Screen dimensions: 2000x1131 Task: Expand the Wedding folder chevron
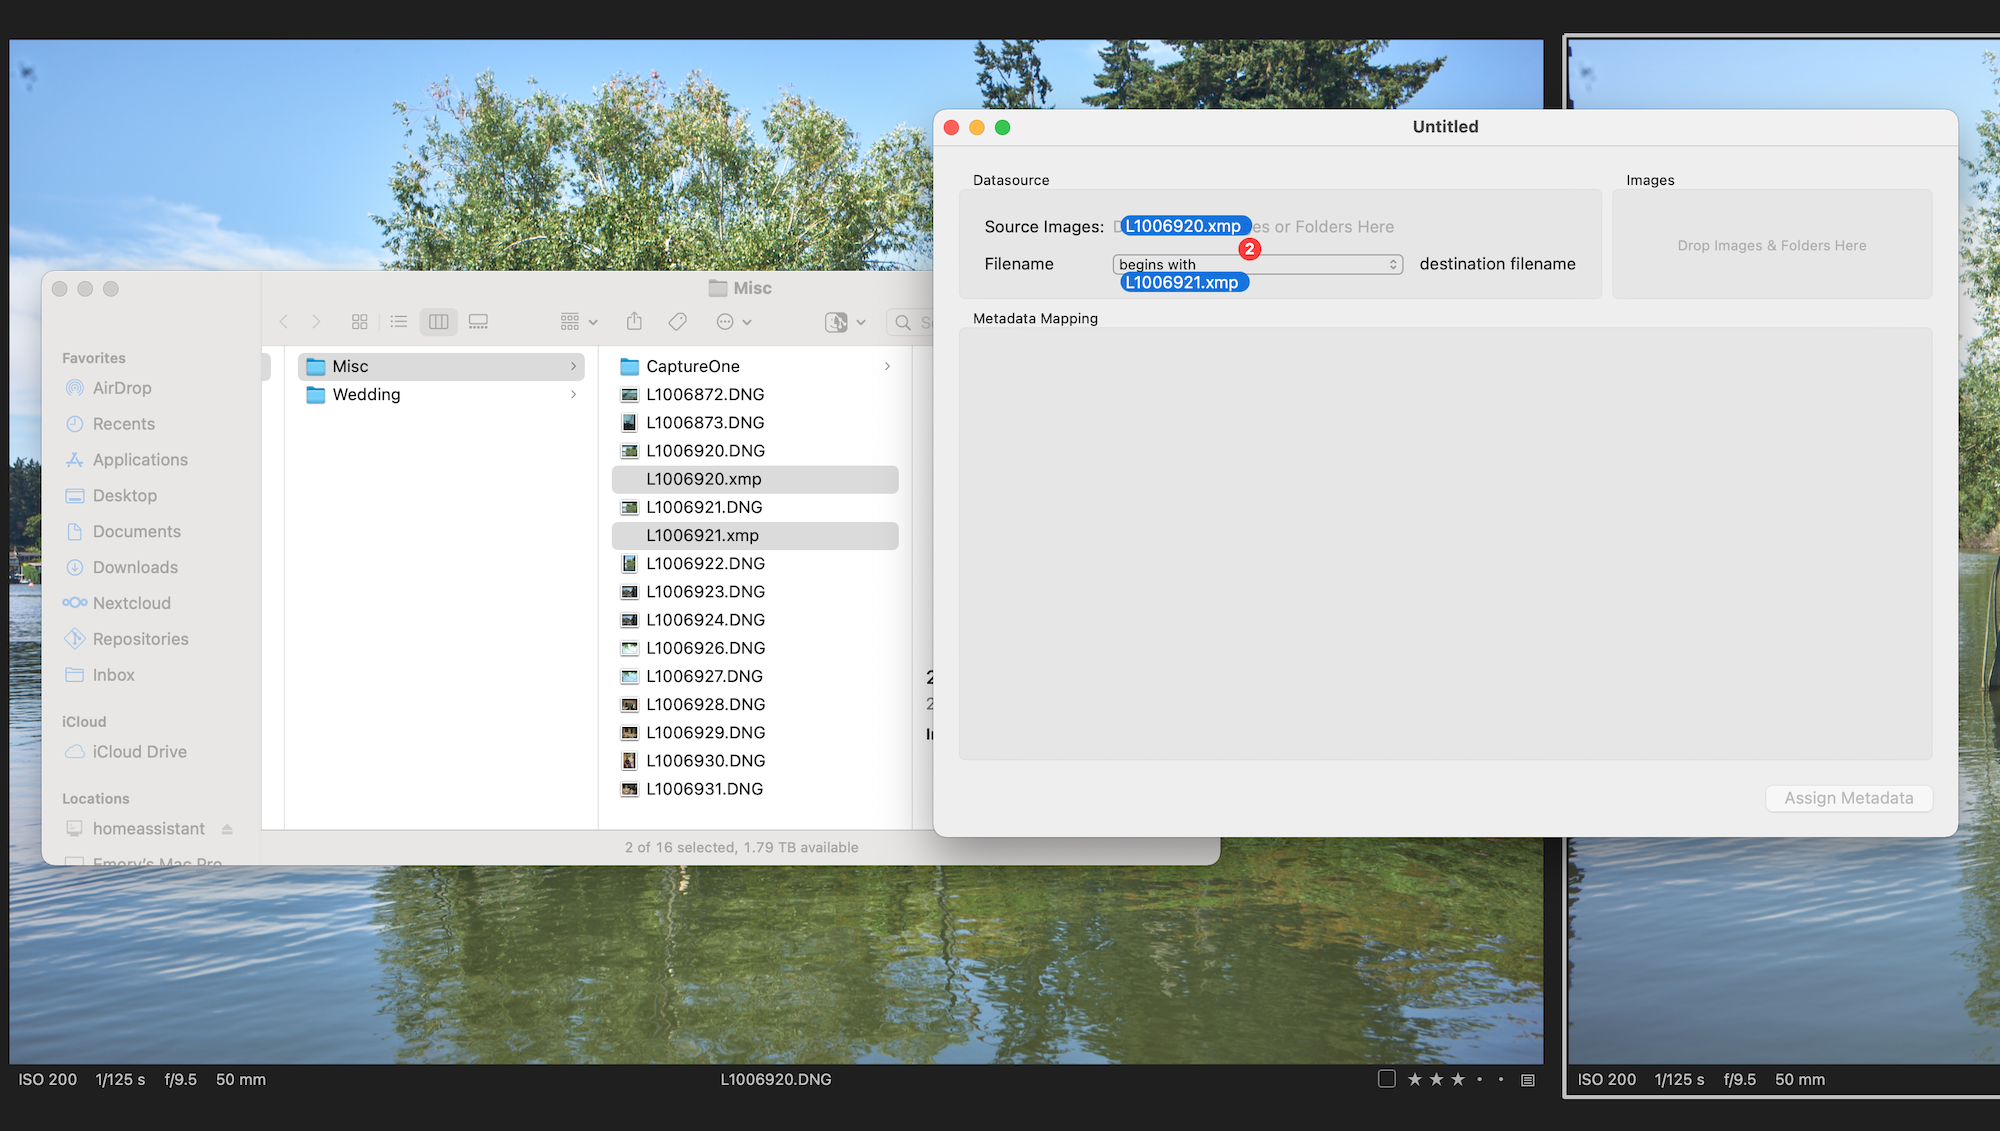coord(573,395)
